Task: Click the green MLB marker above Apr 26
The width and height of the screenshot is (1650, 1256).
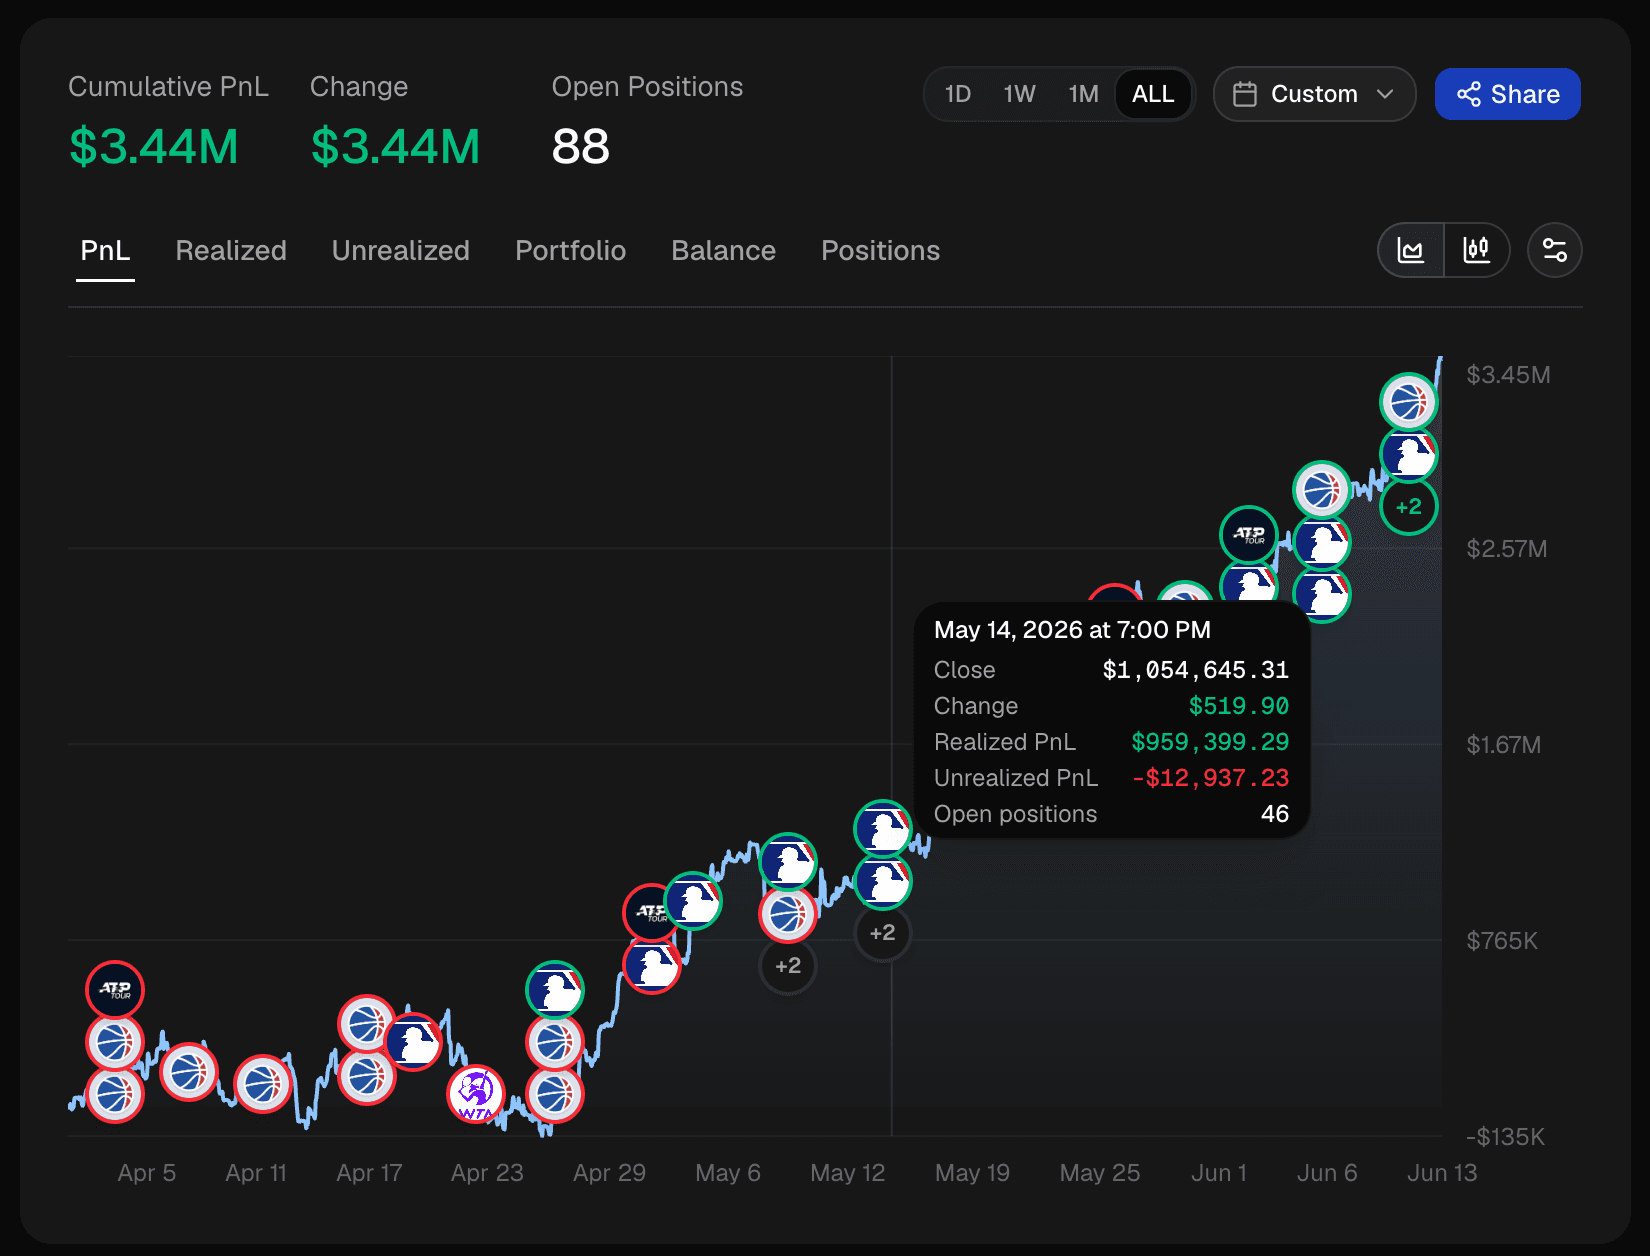Action: [x=555, y=990]
